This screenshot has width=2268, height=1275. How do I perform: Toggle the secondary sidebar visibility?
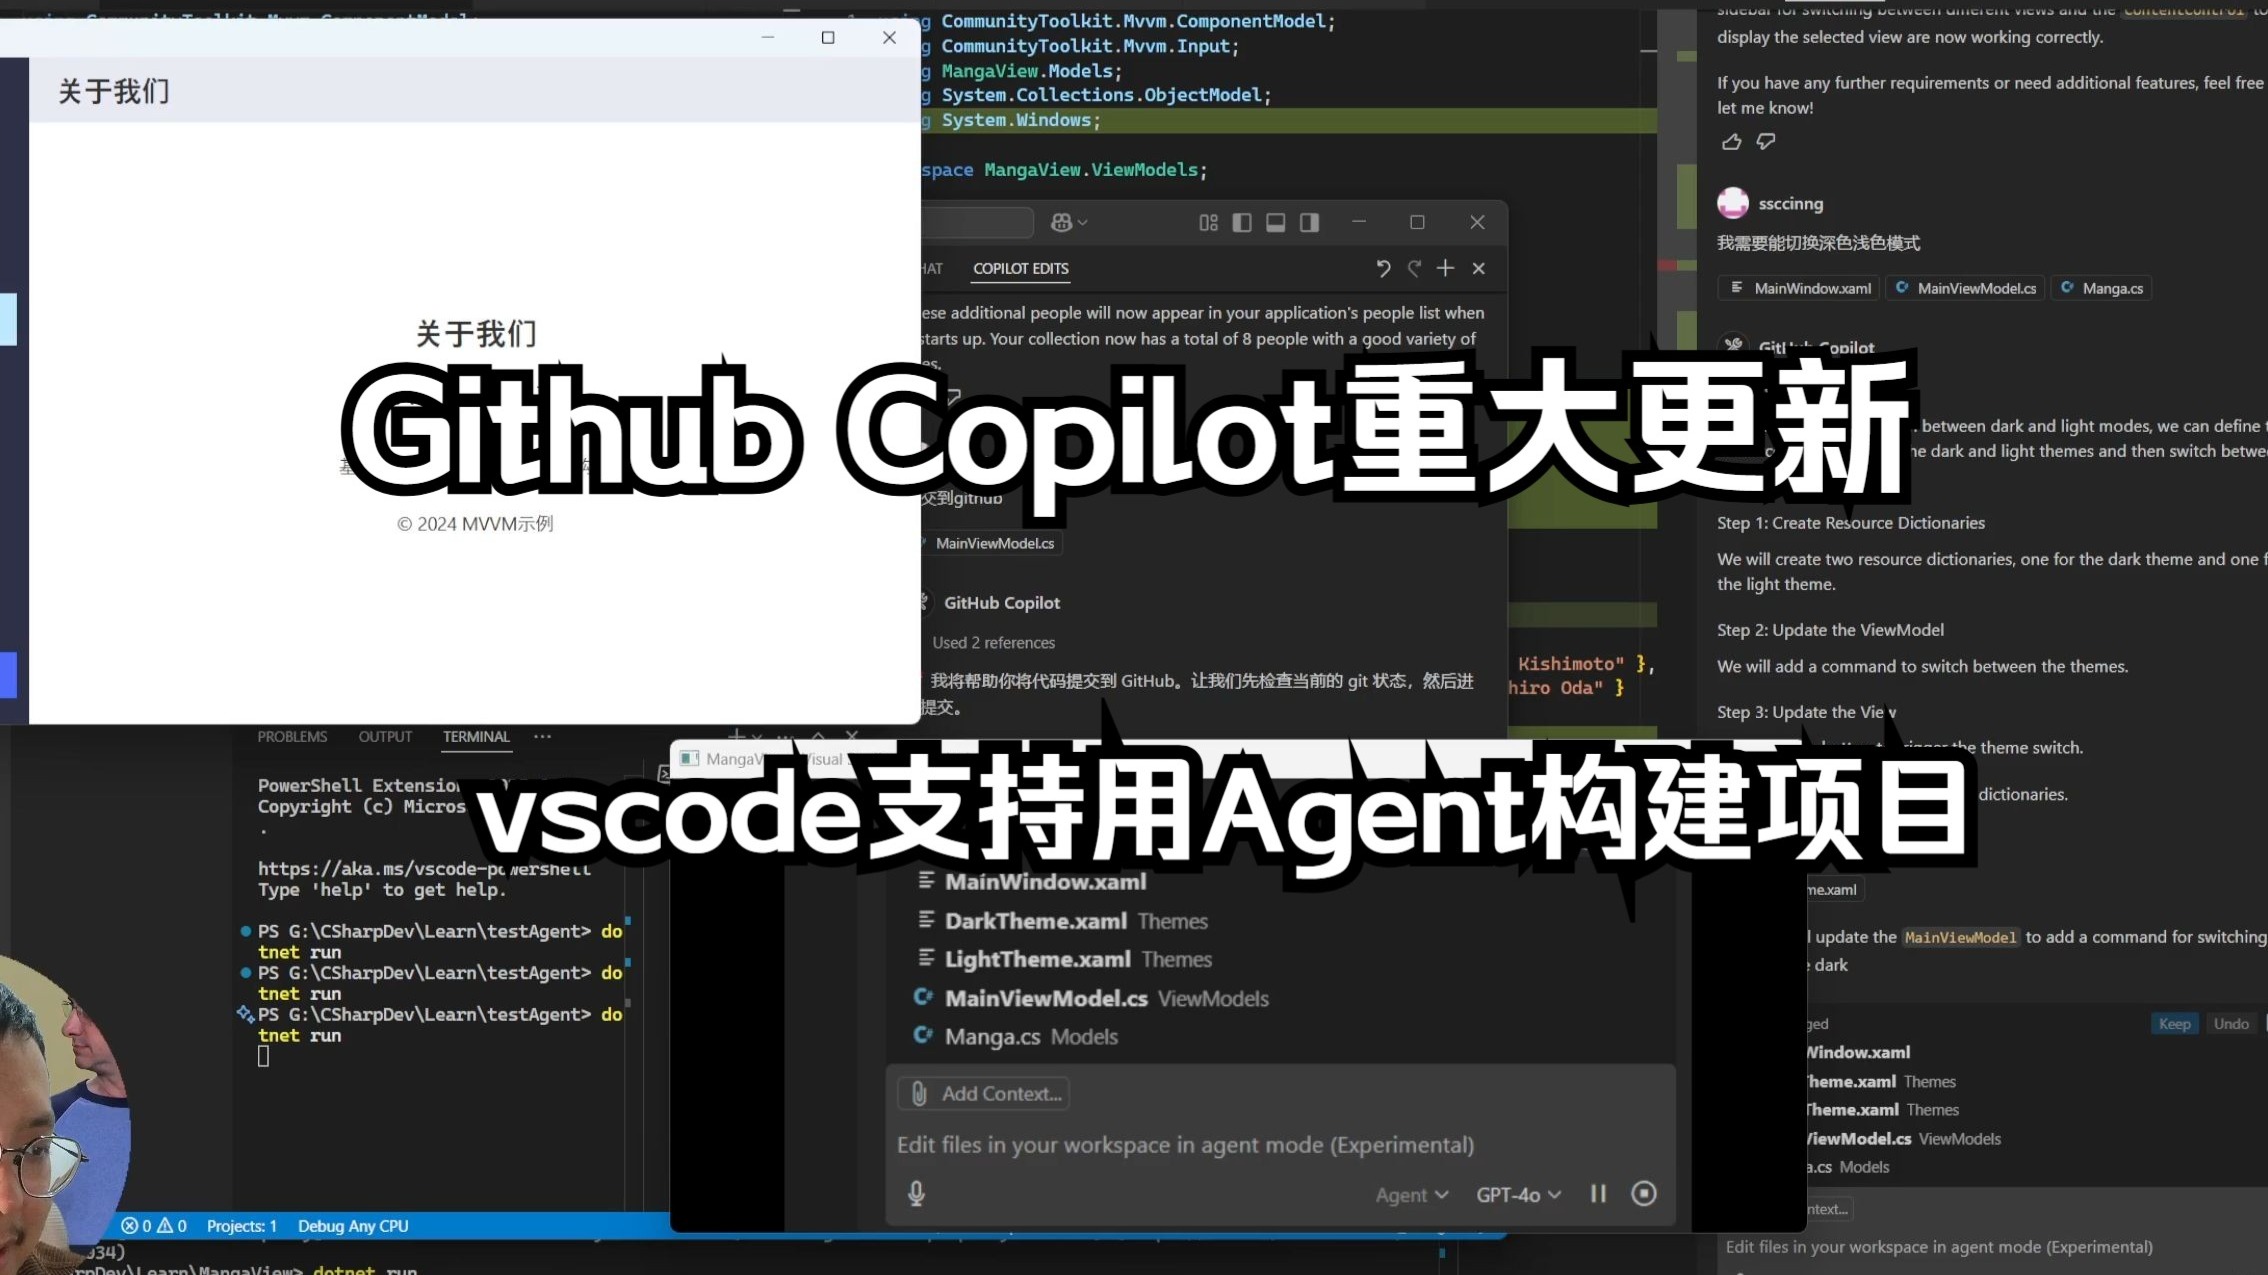click(x=1309, y=223)
